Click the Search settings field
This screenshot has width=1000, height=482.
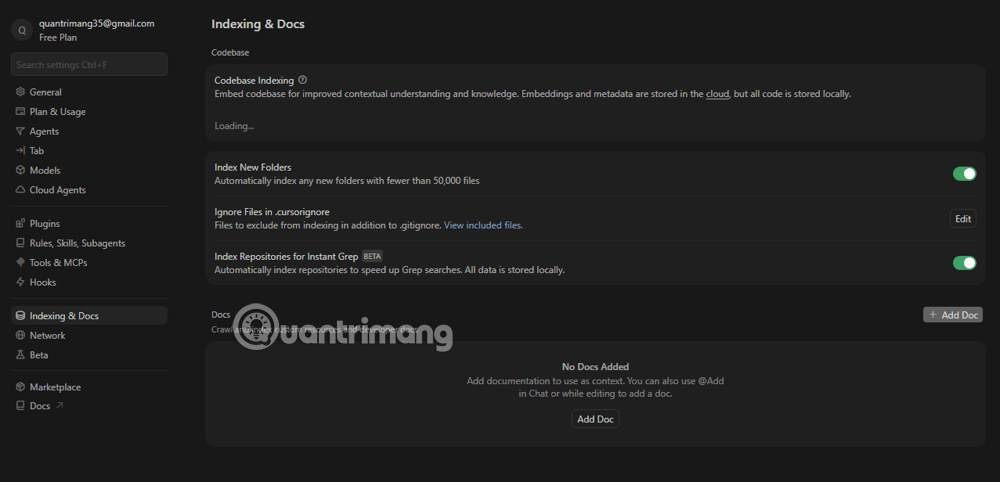(x=89, y=64)
